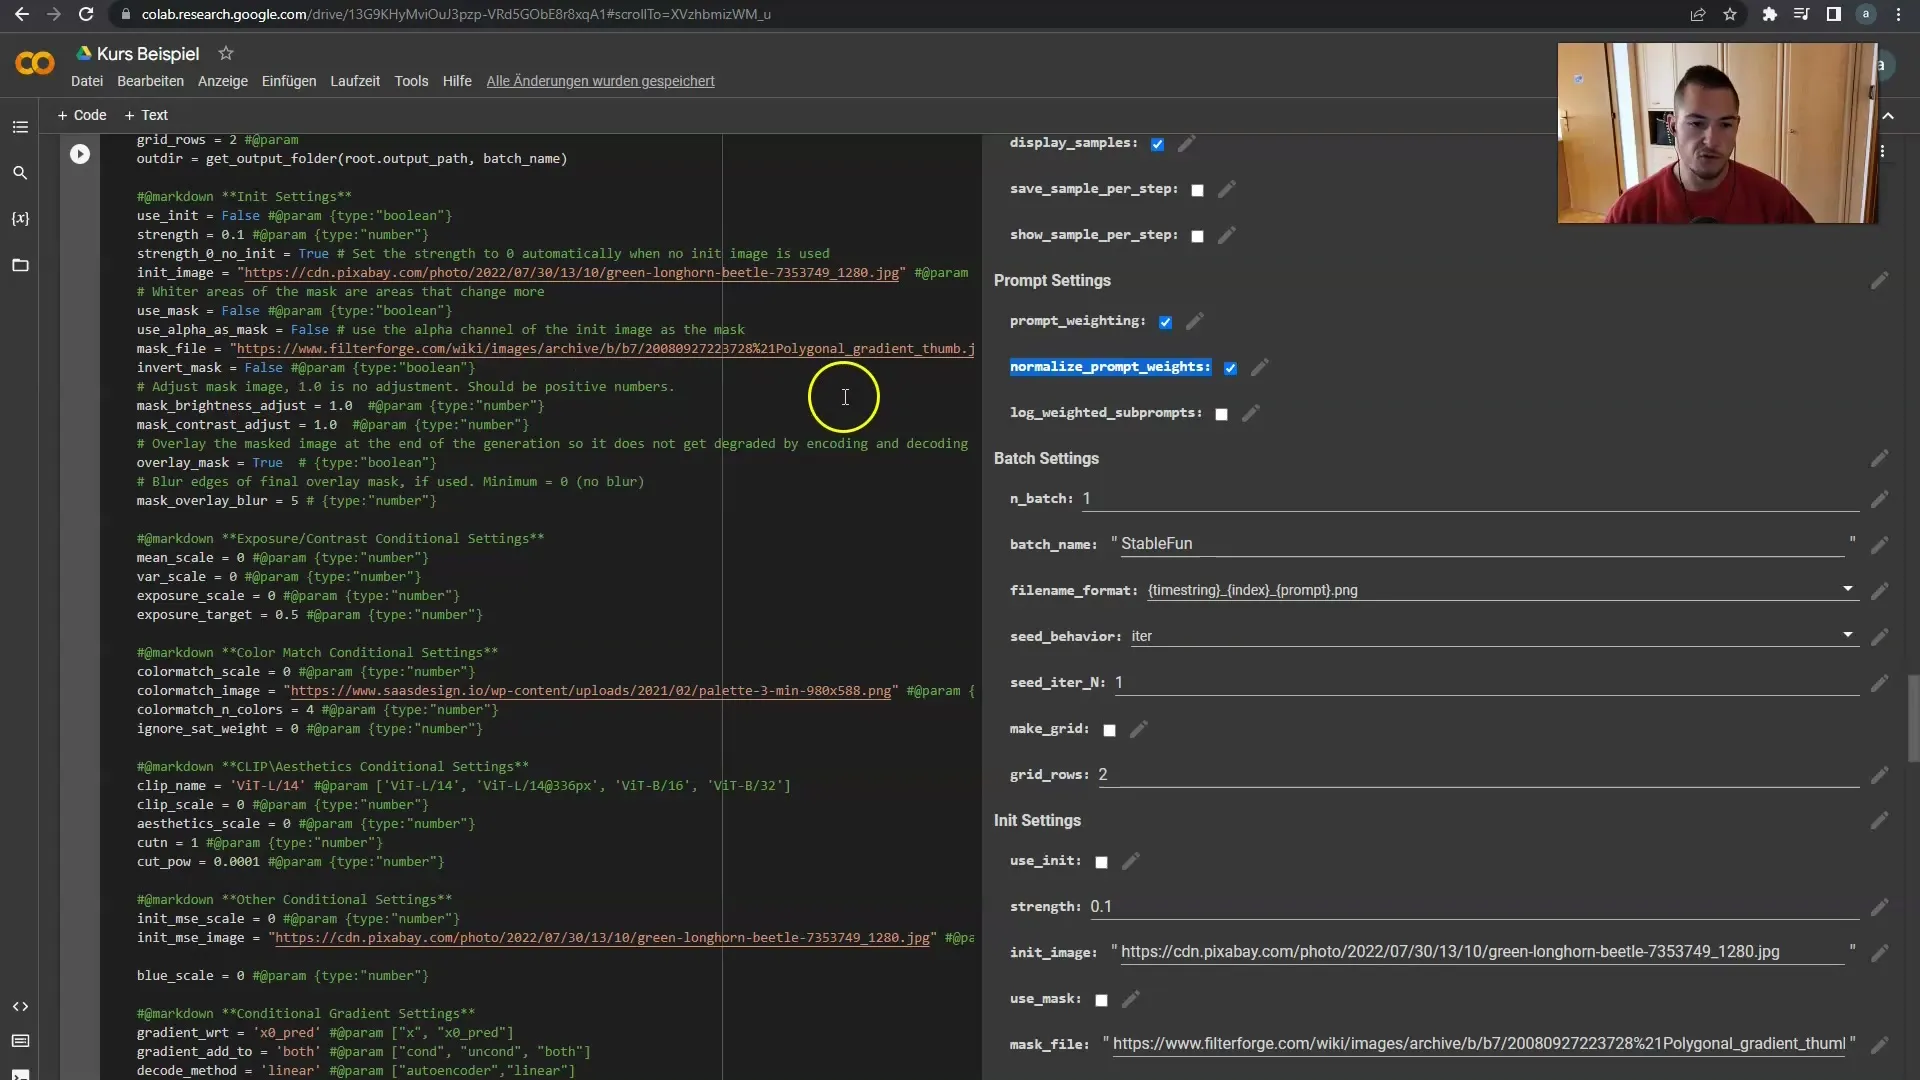Open the browser extensions puzzle icon
1920x1080 pixels.
tap(1769, 14)
